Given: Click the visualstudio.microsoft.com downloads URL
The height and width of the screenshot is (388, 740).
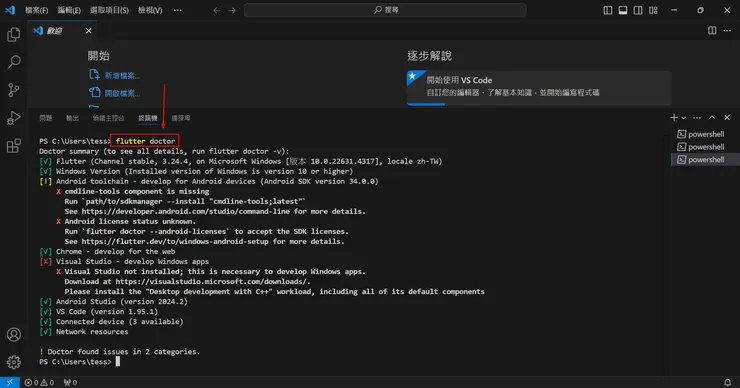Looking at the screenshot, I should (x=212, y=281).
